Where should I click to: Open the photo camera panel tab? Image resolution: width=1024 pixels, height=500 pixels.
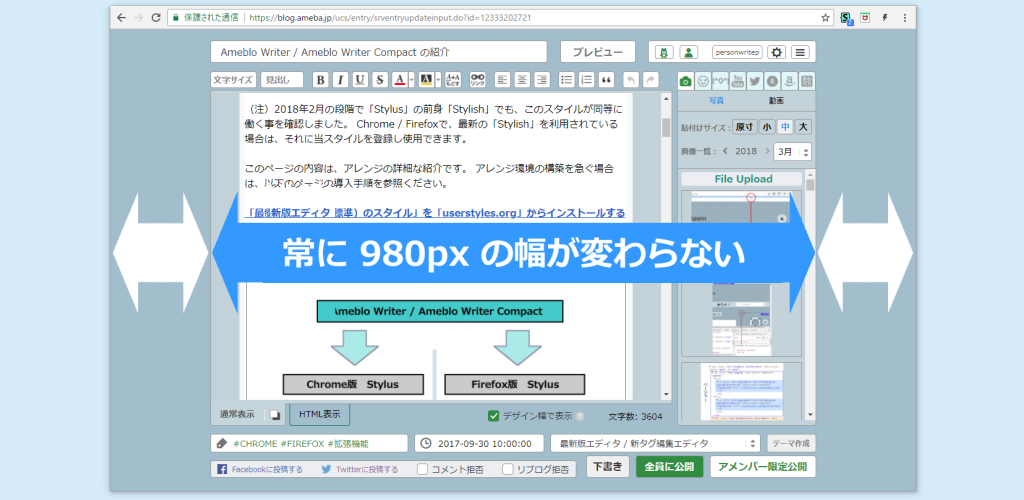pyautogui.click(x=686, y=81)
